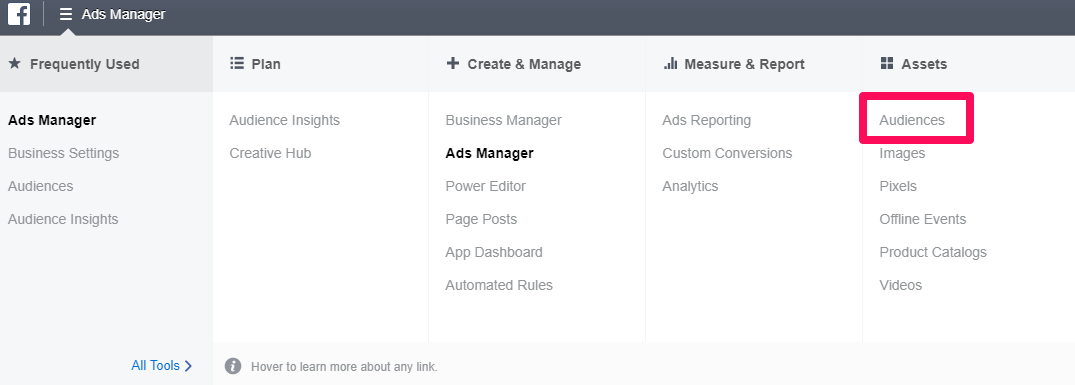Open Audience Insights under Frequently Used
Screen dimensions: 1075x385
[63, 219]
